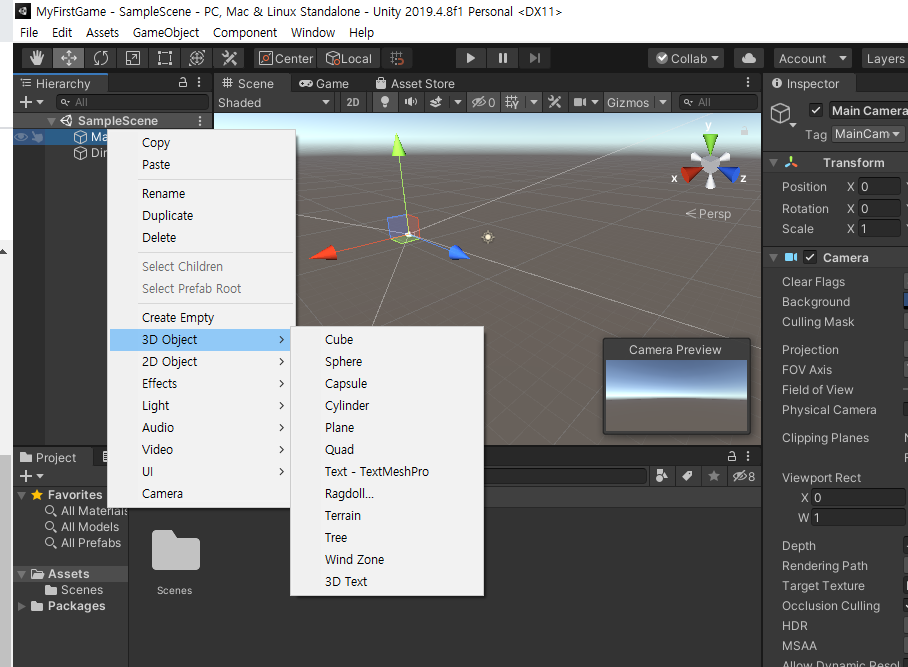
Task: Open Hierarchy create plus dropdown
Action: [31, 102]
